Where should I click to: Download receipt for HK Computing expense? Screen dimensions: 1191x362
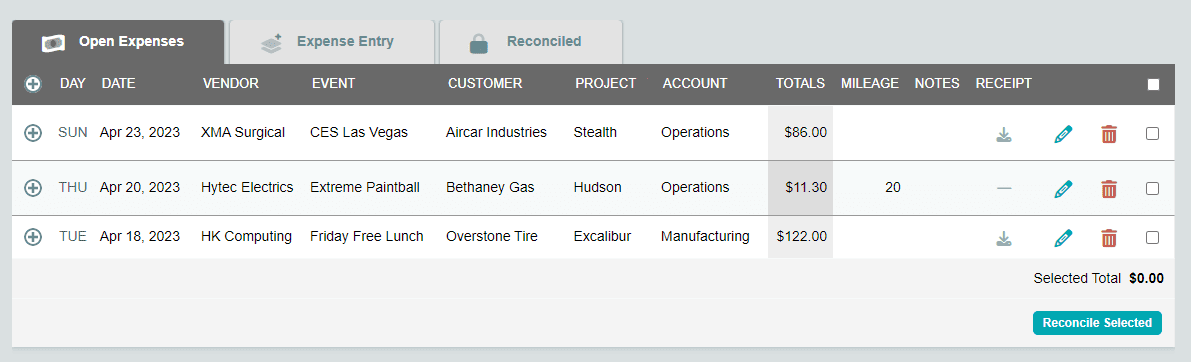pos(1003,239)
